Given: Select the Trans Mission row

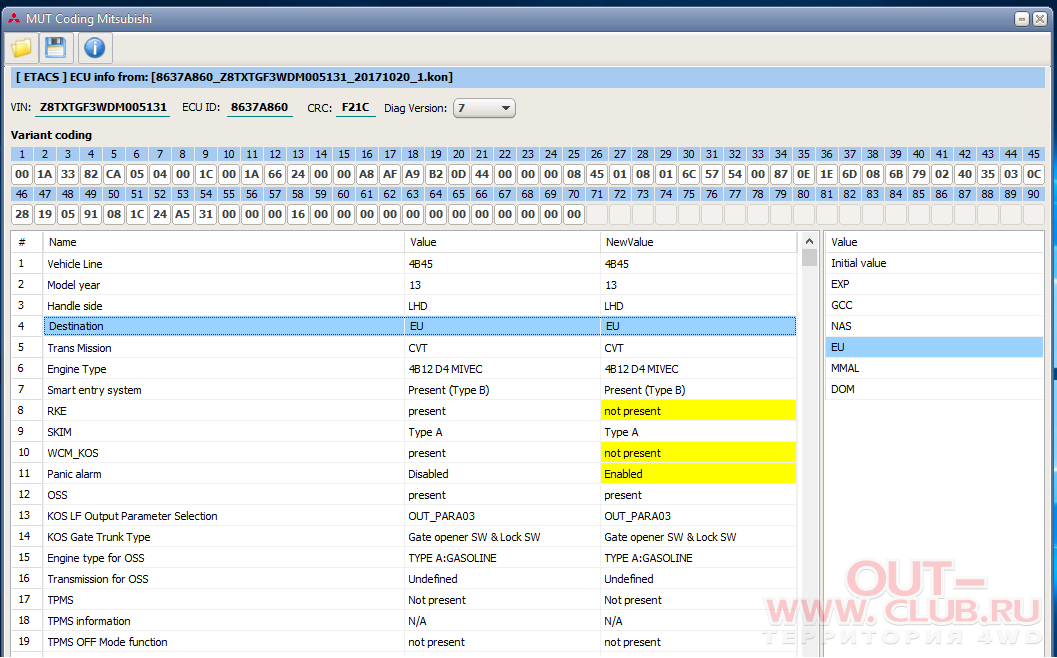Looking at the screenshot, I should pos(404,348).
